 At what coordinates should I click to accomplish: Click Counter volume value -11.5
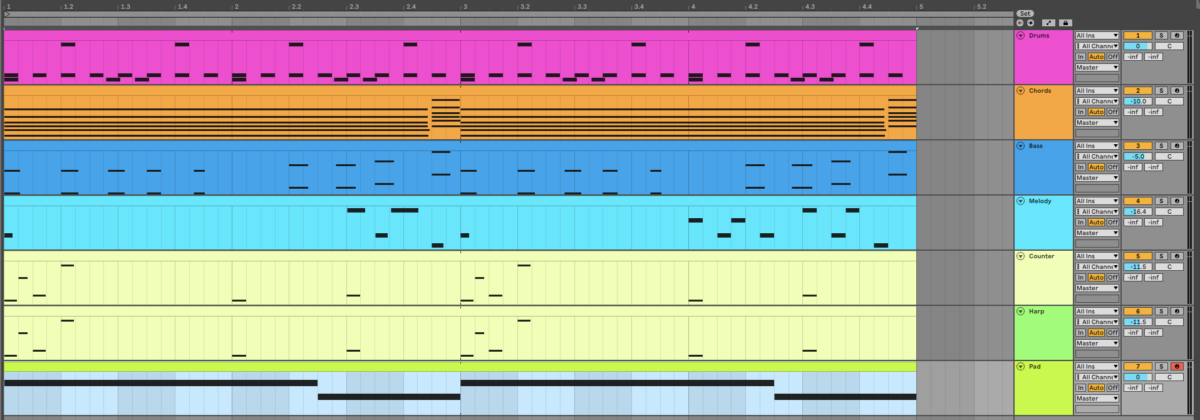(x=1138, y=267)
